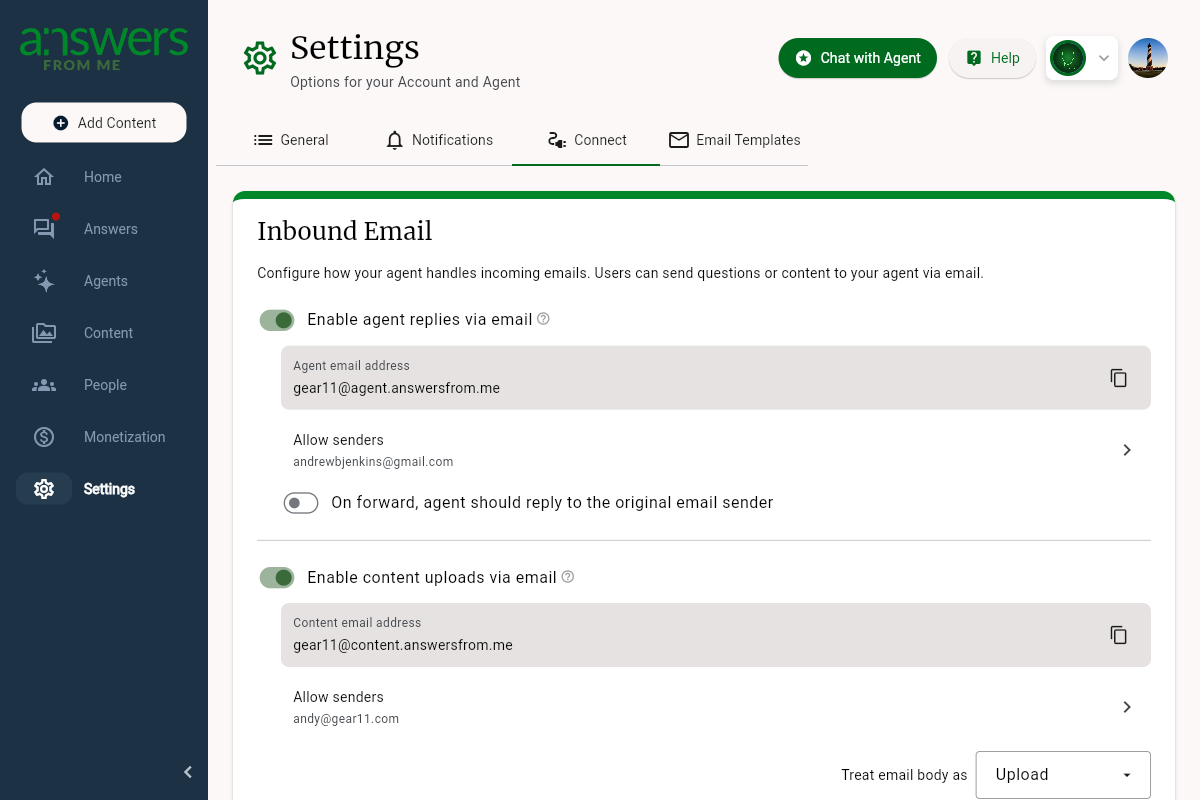This screenshot has height=800, width=1200.
Task: Disable agent replies via email
Action: [x=277, y=319]
